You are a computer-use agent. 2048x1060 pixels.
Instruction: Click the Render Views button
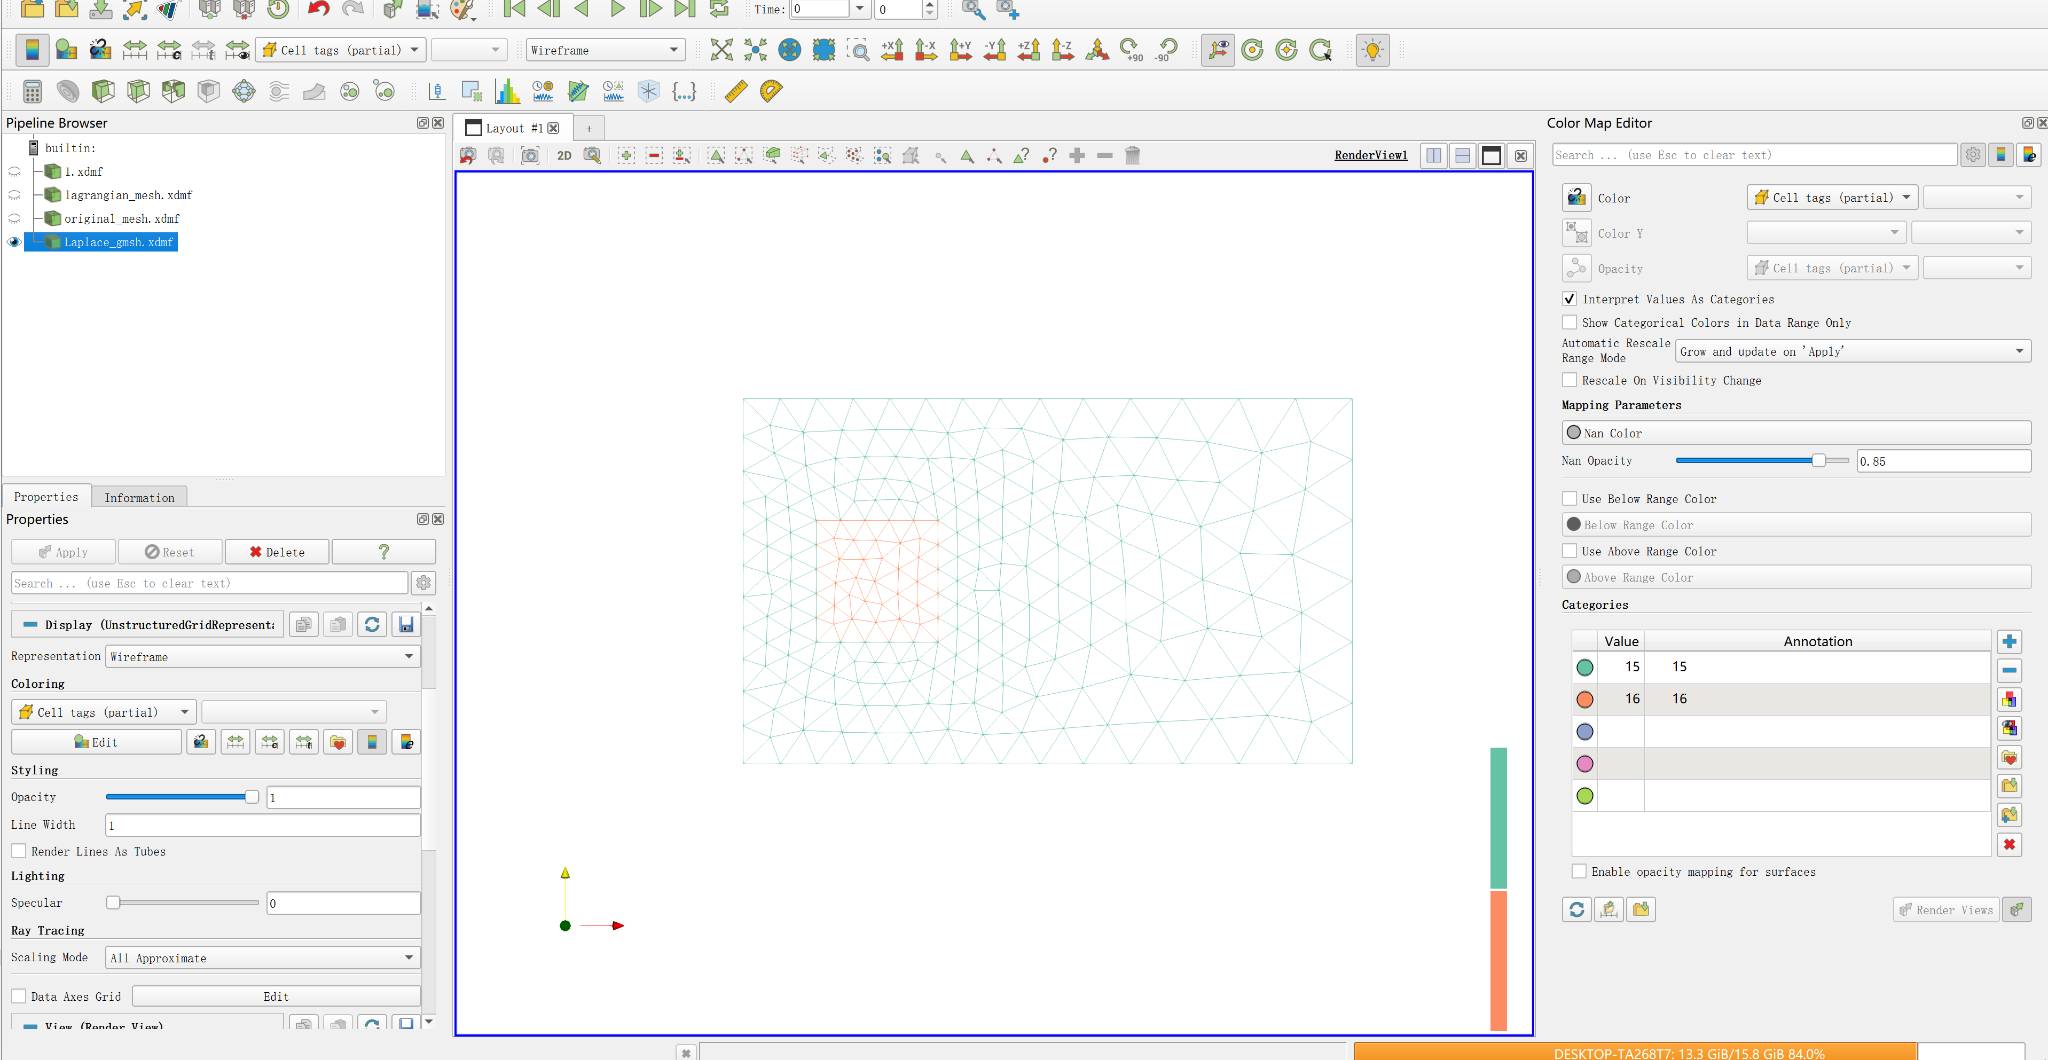pos(1946,910)
